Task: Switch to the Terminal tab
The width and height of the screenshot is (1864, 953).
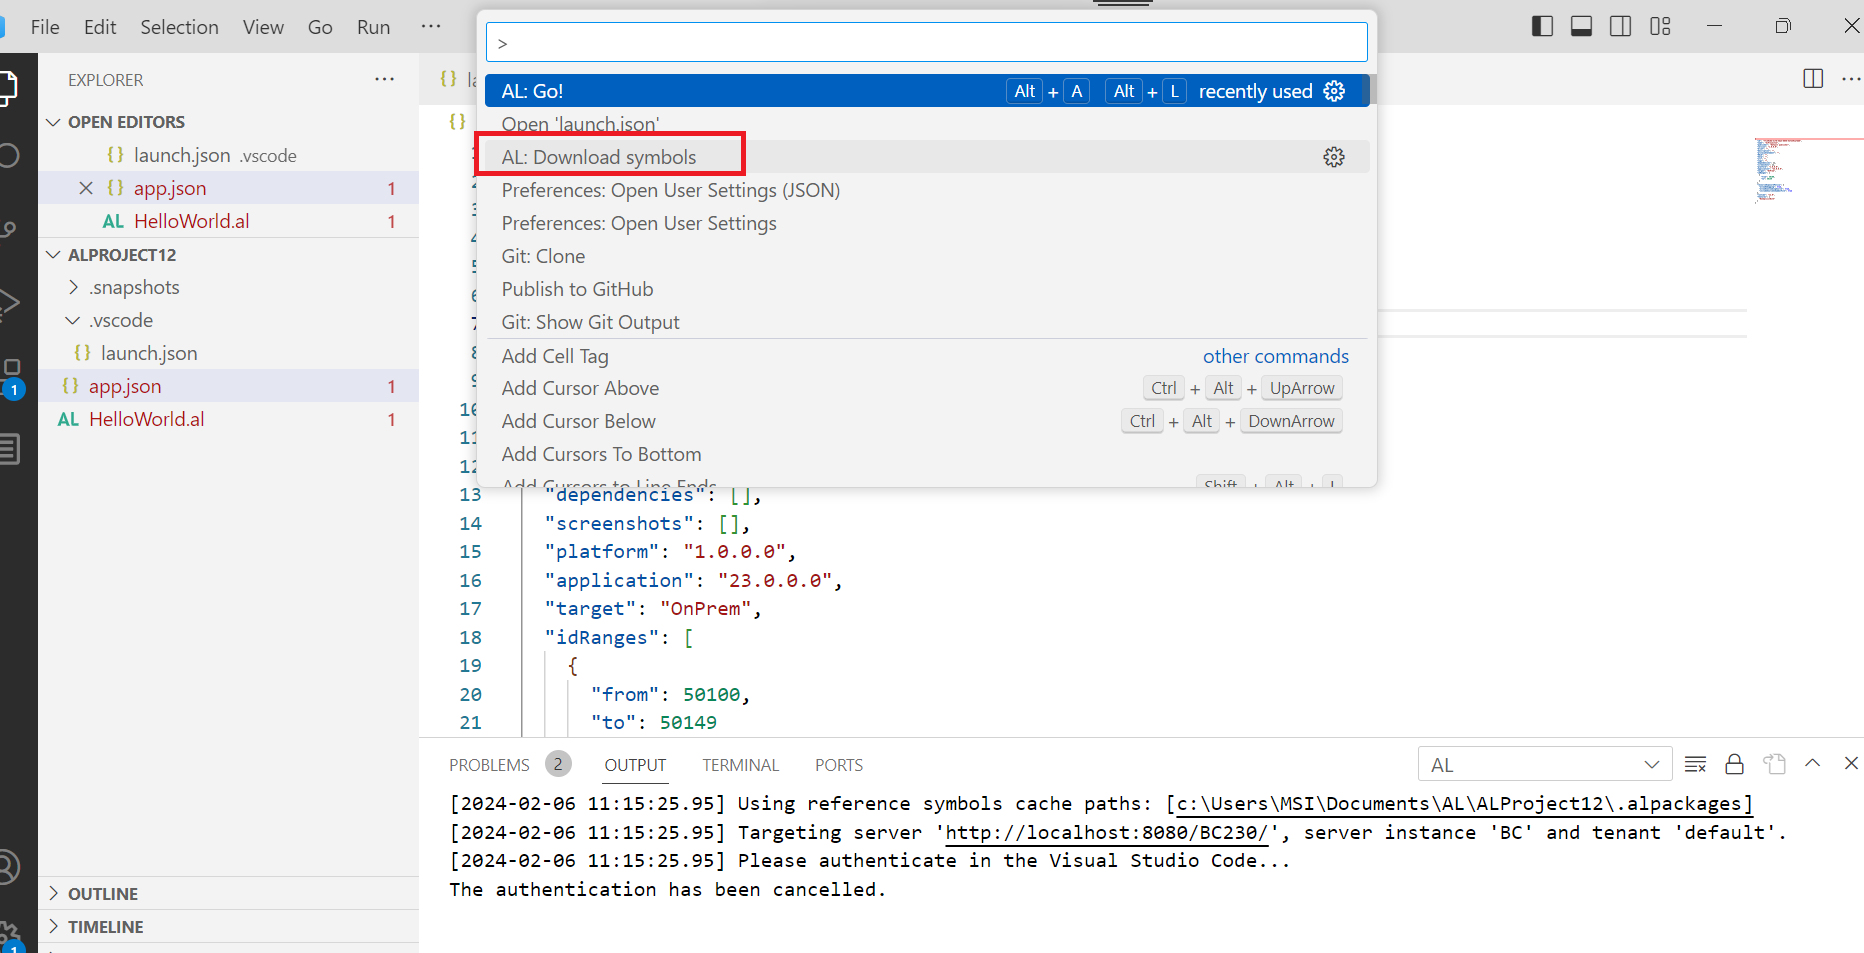Action: pyautogui.click(x=740, y=765)
